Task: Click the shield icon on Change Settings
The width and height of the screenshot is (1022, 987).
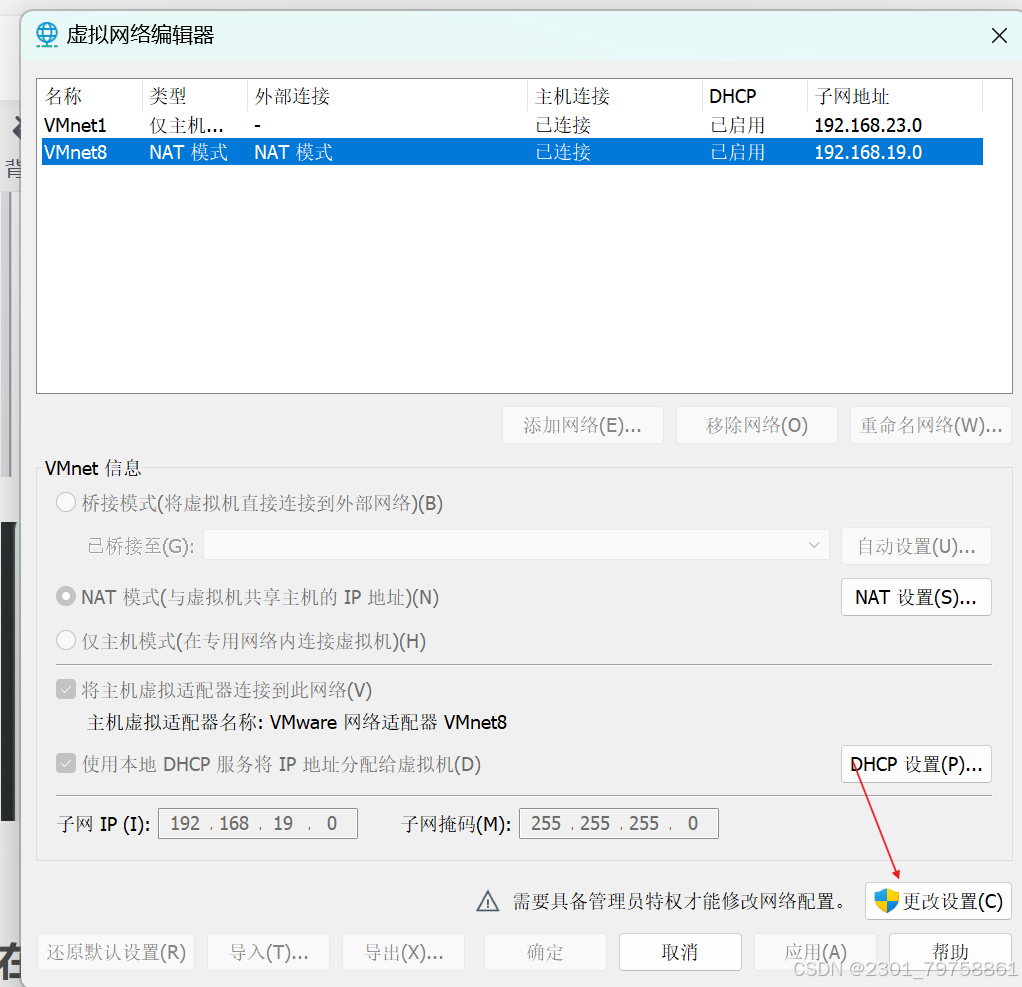Action: point(886,901)
